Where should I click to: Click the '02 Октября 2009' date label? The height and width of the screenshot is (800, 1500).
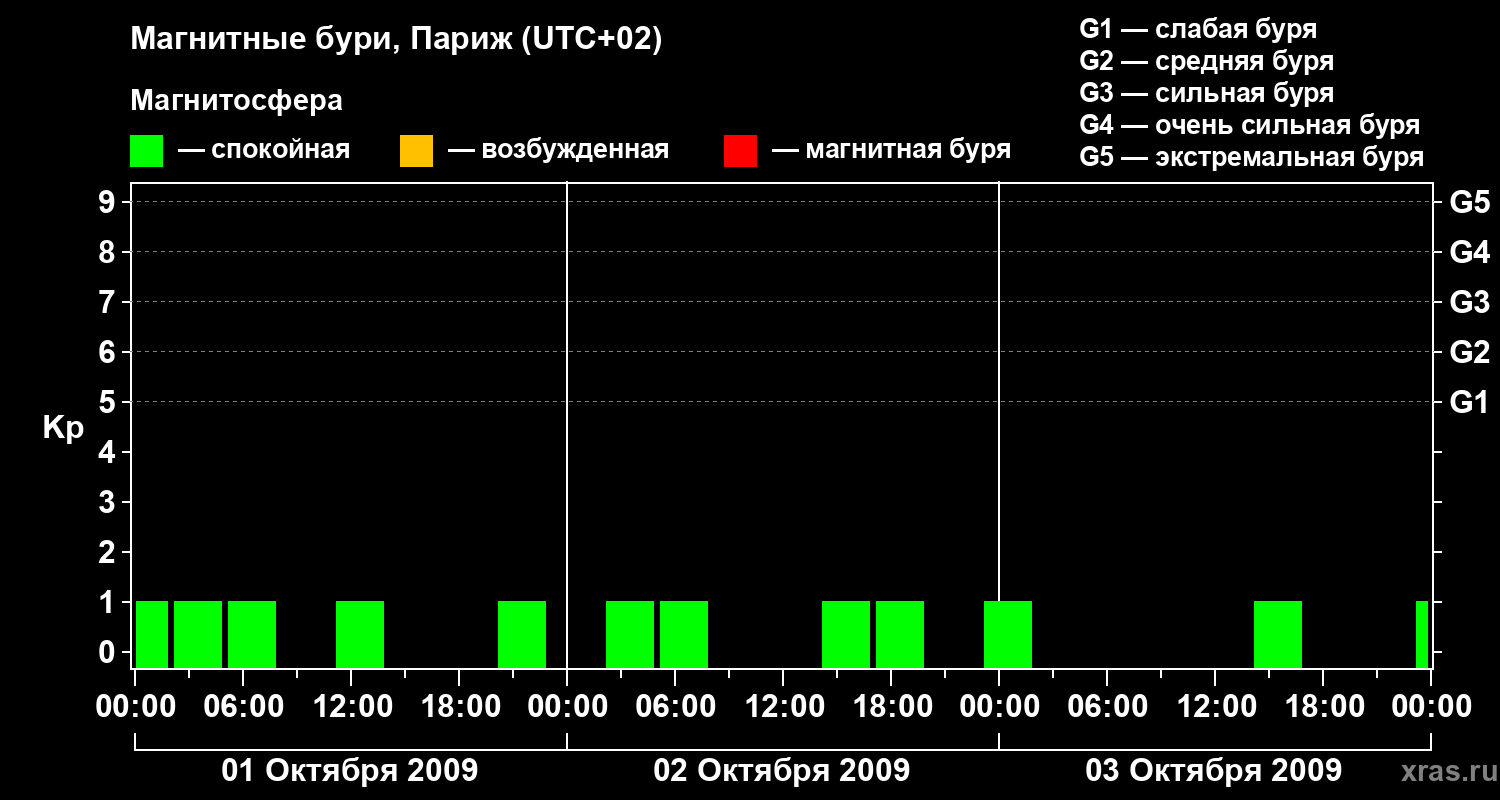782,771
